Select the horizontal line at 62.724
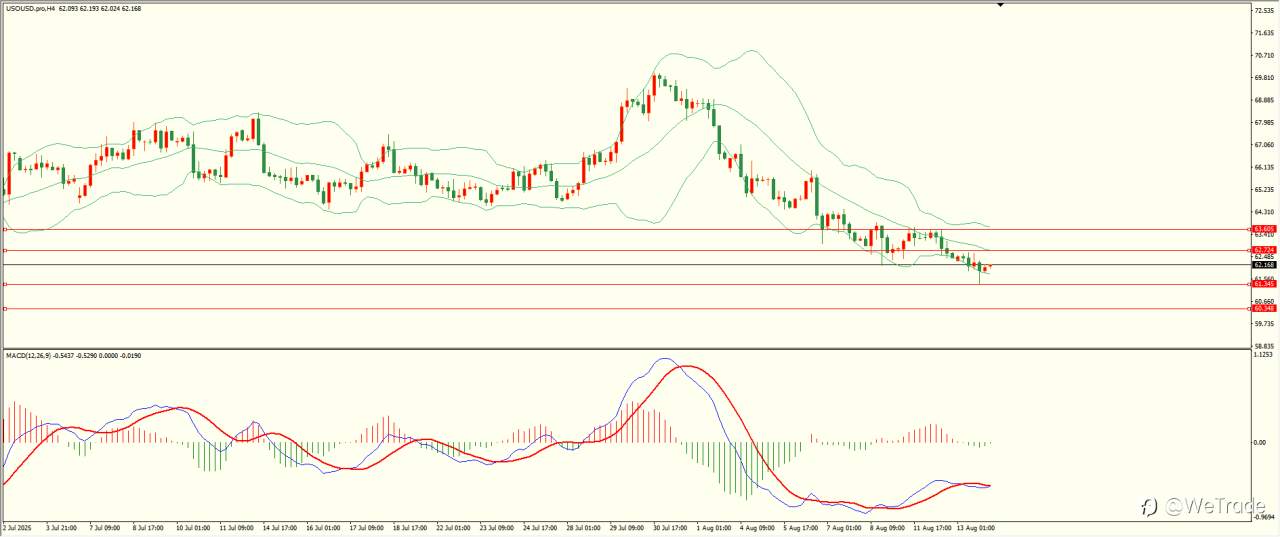This screenshot has width=1280, height=537. pos(626,250)
